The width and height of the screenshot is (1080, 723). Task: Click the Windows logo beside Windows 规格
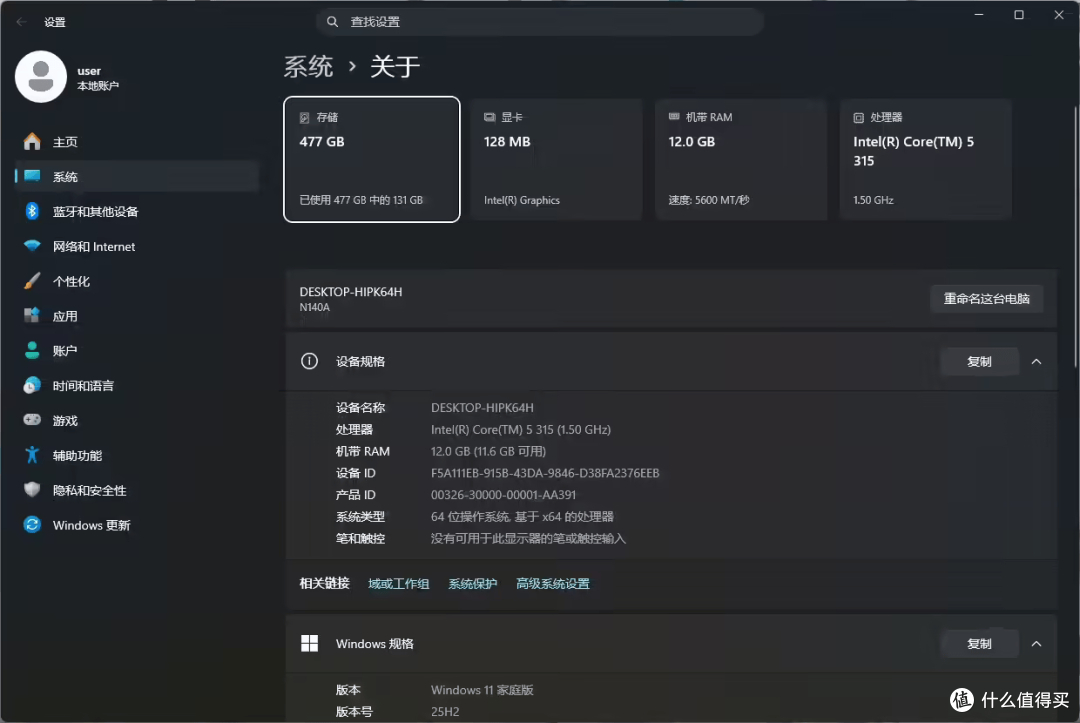coord(309,643)
